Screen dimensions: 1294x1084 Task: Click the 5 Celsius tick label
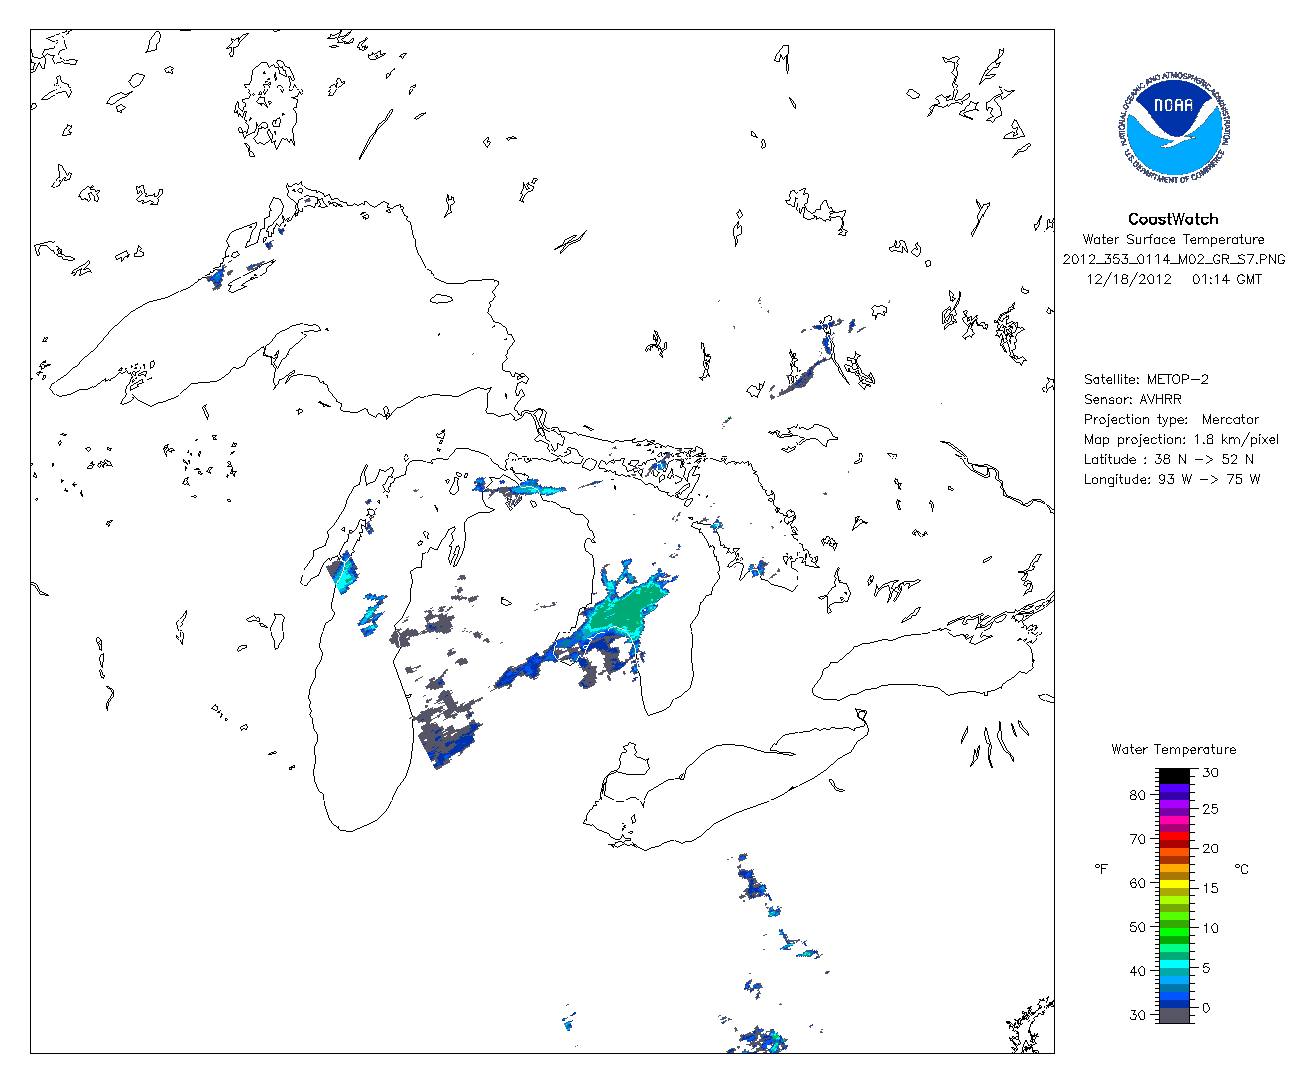click(x=1206, y=969)
